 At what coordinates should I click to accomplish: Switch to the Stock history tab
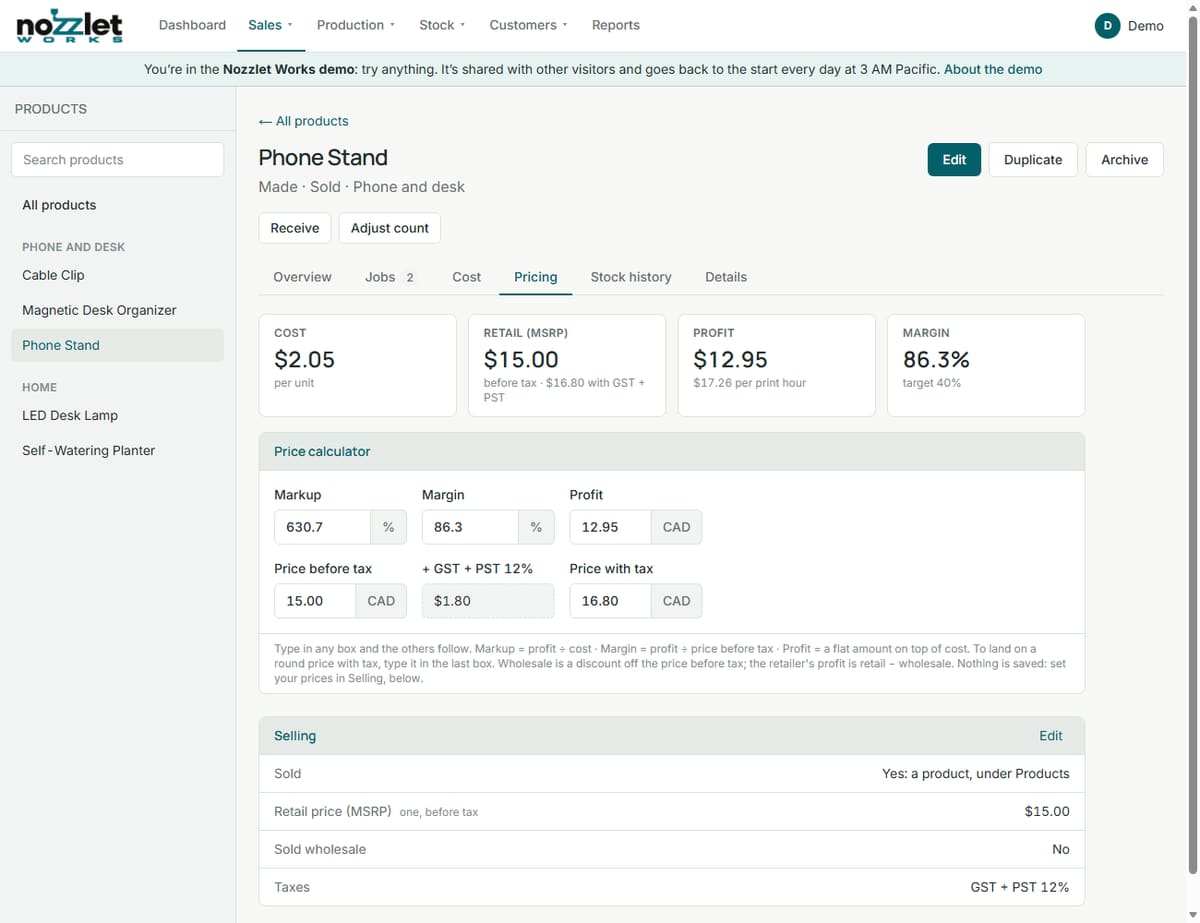click(x=631, y=277)
